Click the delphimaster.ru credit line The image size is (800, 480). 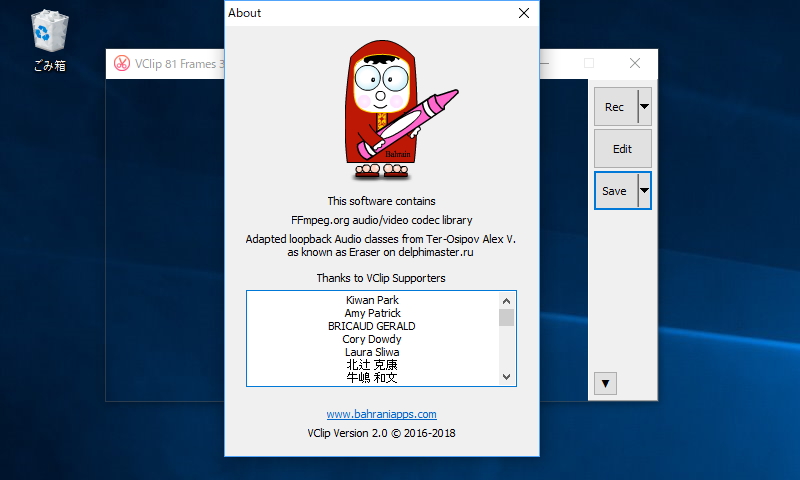(380, 252)
